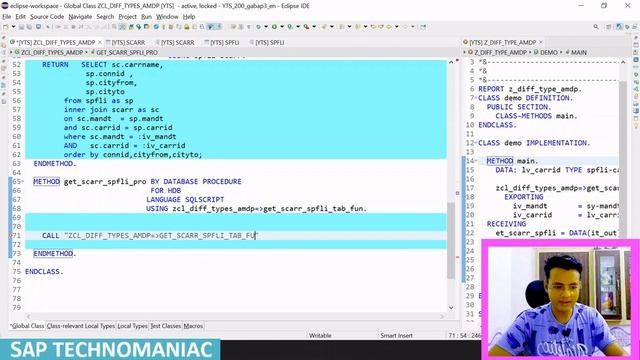Click the Back navigation arrow icon

(389, 27)
